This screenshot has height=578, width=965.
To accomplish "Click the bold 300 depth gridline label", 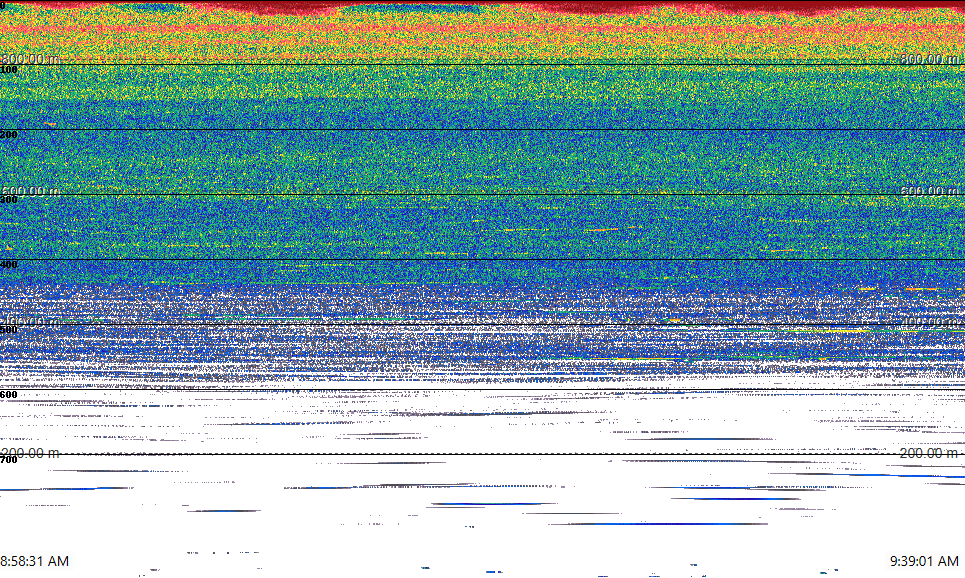I will point(9,199).
